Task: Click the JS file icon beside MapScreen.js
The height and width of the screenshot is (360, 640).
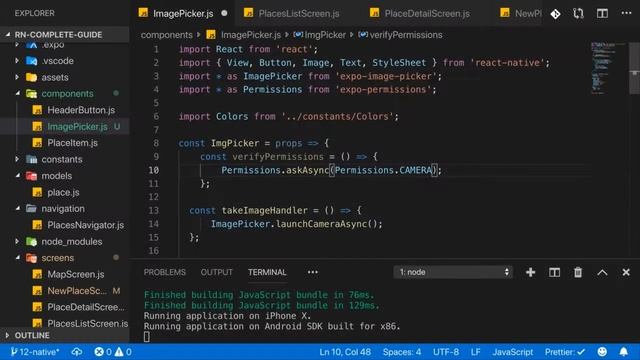Action: pyautogui.click(x=37, y=274)
